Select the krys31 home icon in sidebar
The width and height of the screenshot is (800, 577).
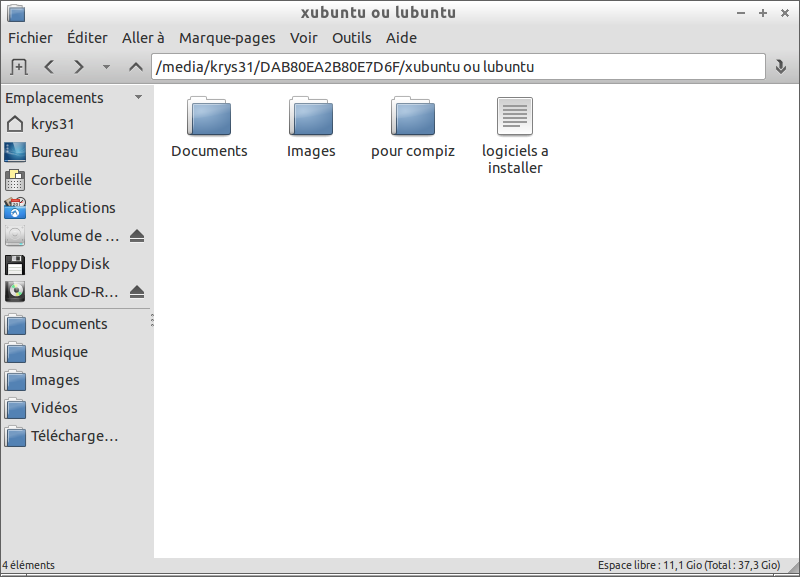pyautogui.click(x=15, y=124)
